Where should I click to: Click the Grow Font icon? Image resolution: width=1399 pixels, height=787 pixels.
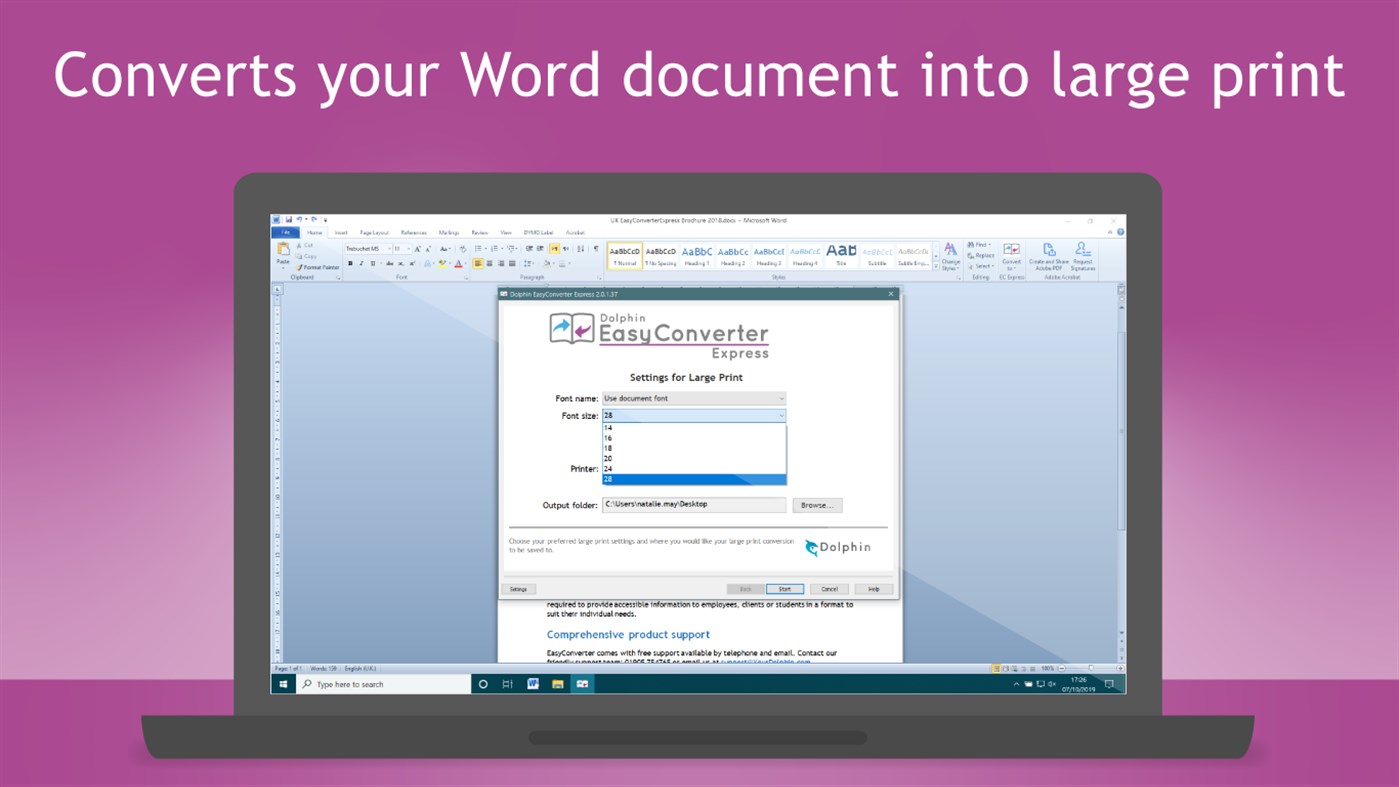418,249
